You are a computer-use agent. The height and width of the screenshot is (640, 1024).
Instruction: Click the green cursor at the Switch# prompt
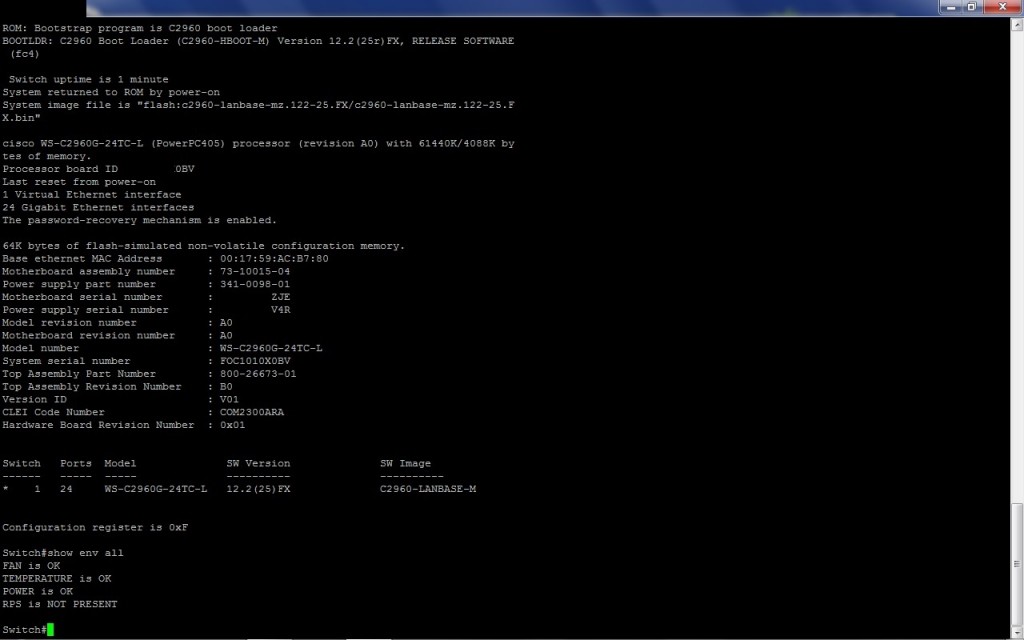50,630
